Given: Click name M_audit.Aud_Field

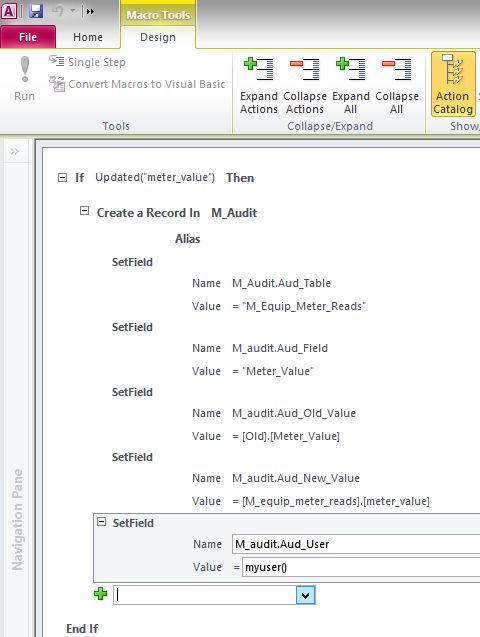Looking at the screenshot, I should [x=280, y=348].
